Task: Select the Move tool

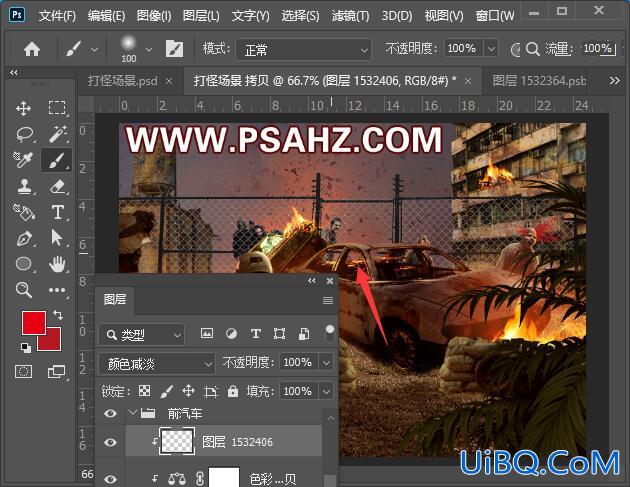Action: 23,108
